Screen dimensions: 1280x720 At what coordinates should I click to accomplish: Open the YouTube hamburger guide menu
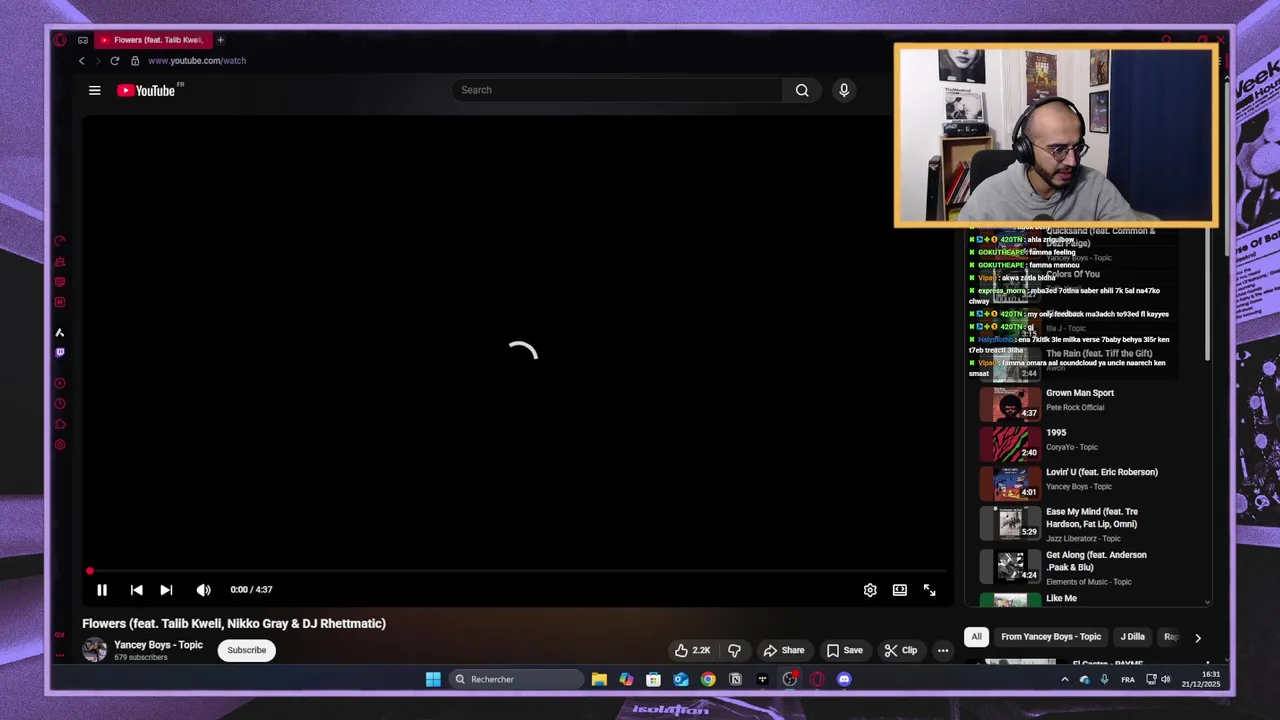pos(94,90)
